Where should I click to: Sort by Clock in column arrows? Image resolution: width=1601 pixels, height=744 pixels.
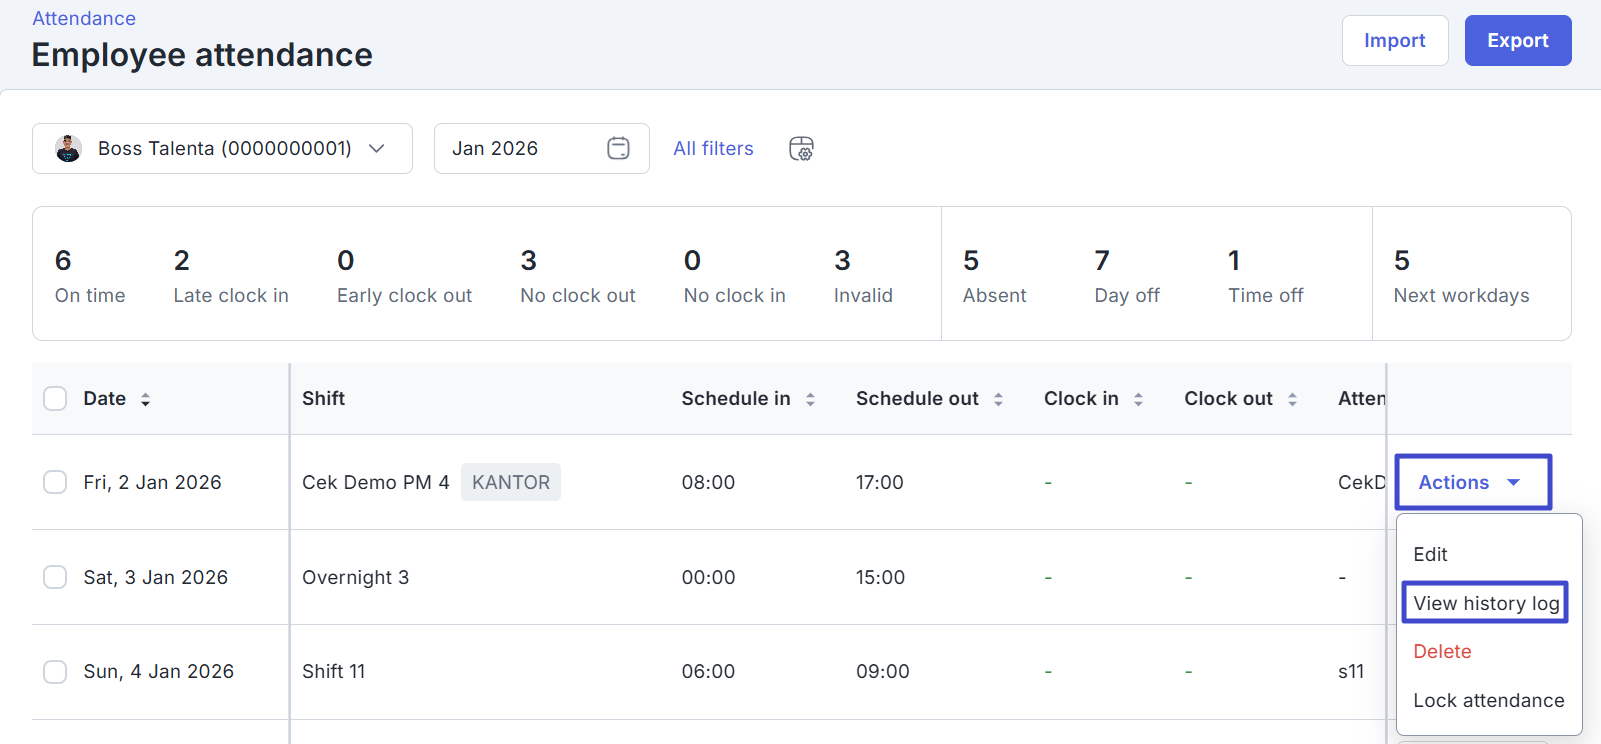[x=1138, y=399]
